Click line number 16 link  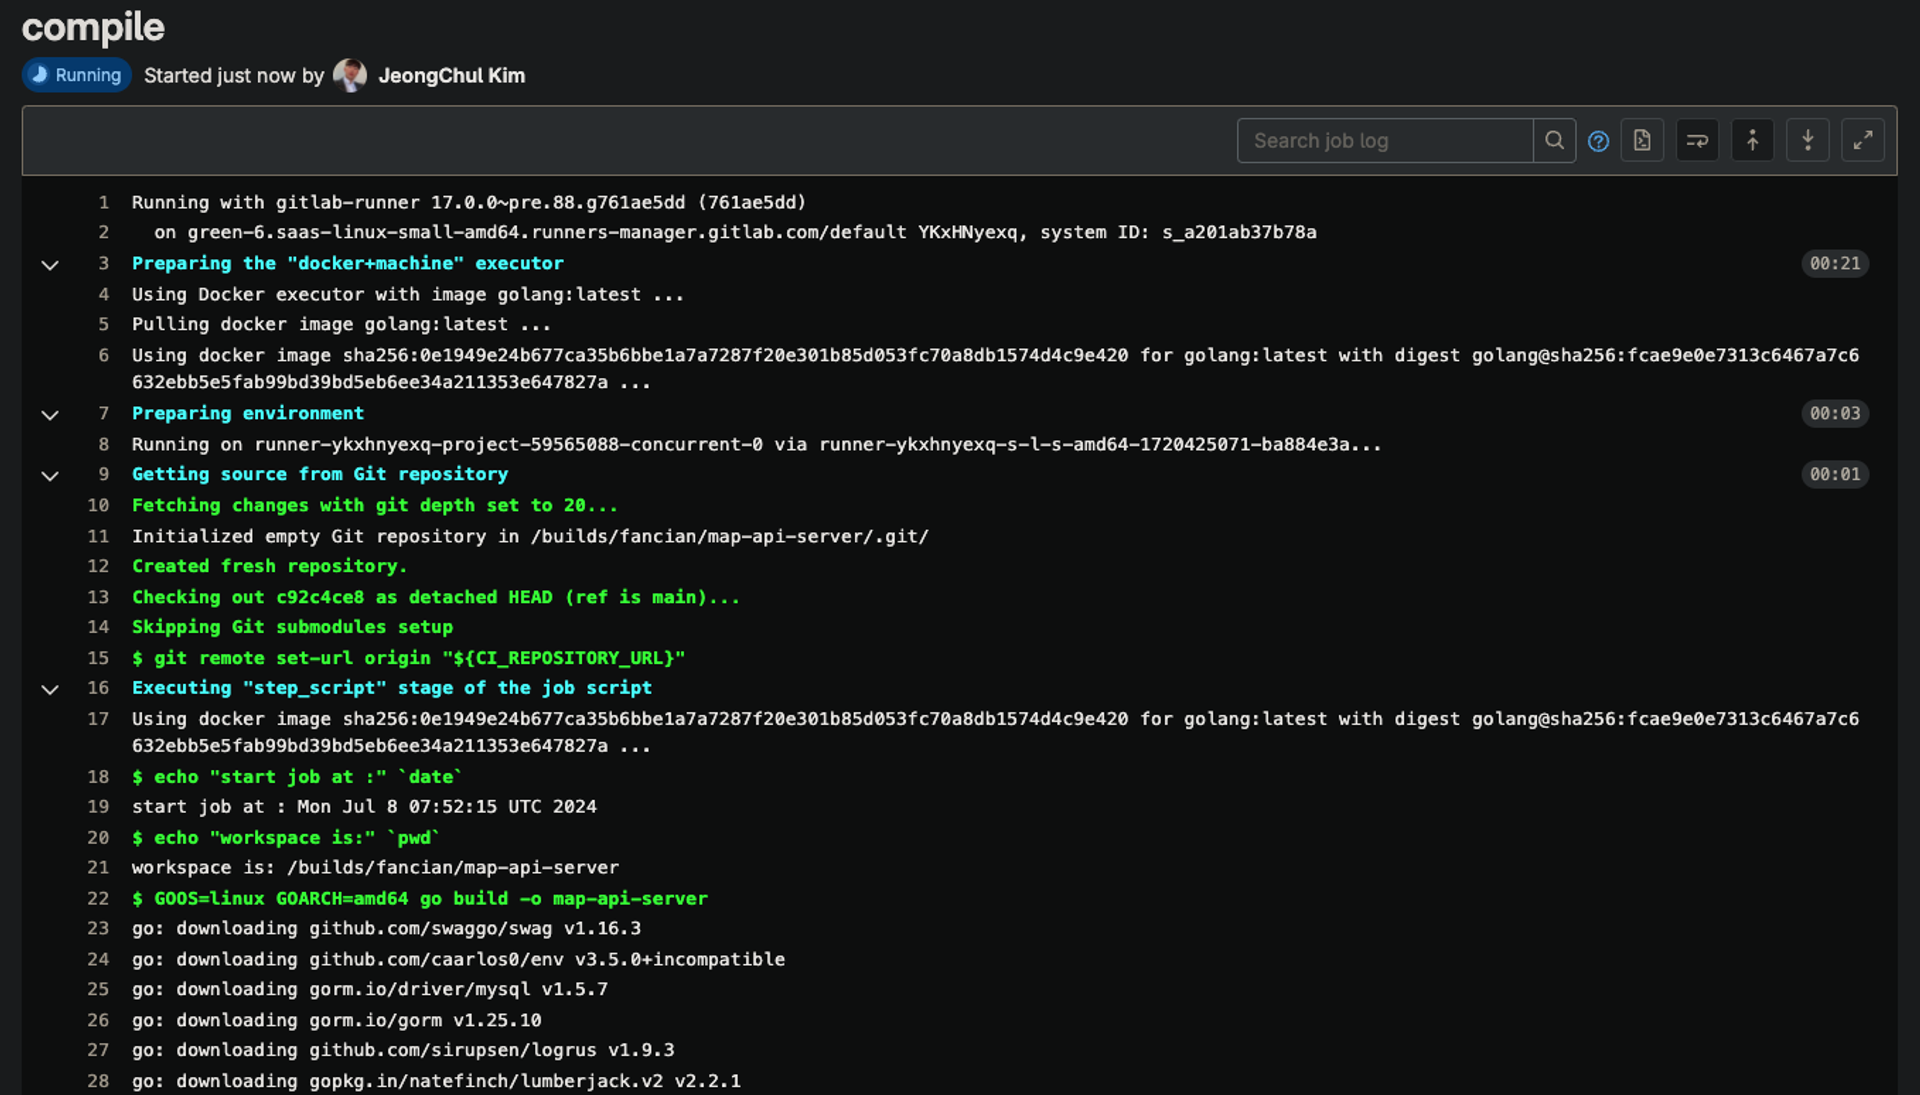pos(98,688)
